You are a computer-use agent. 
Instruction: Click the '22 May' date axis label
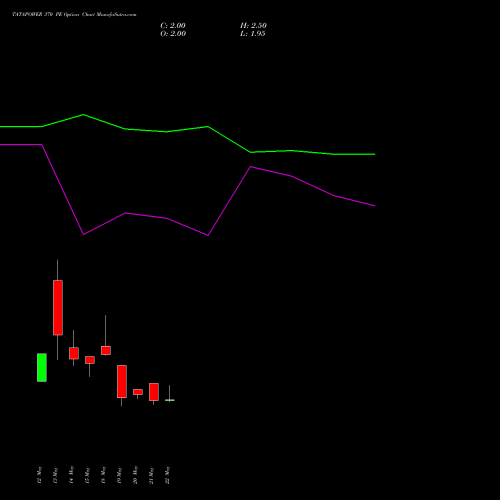[x=167, y=475]
